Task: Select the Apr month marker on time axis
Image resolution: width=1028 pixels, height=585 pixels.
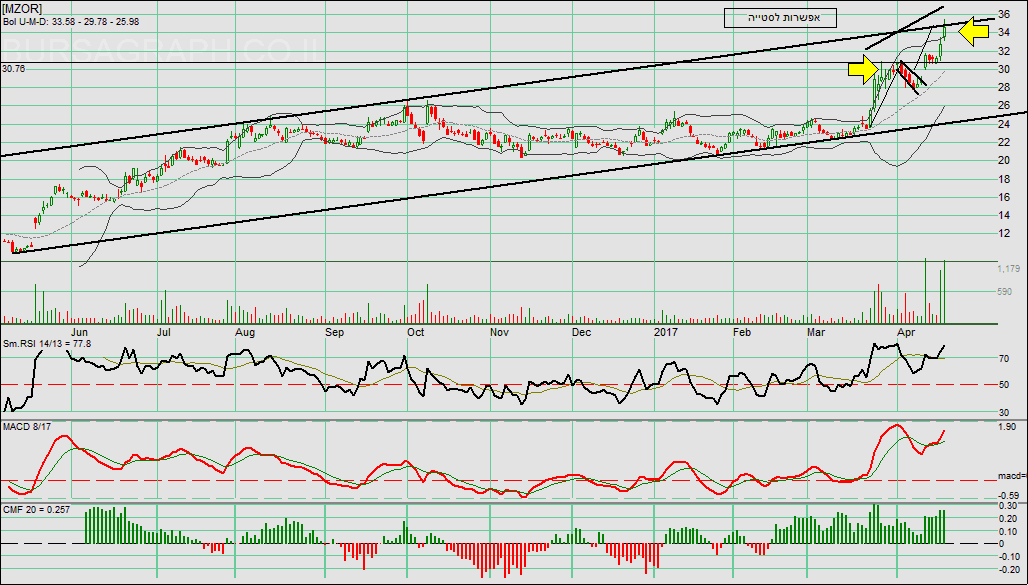Action: point(907,330)
